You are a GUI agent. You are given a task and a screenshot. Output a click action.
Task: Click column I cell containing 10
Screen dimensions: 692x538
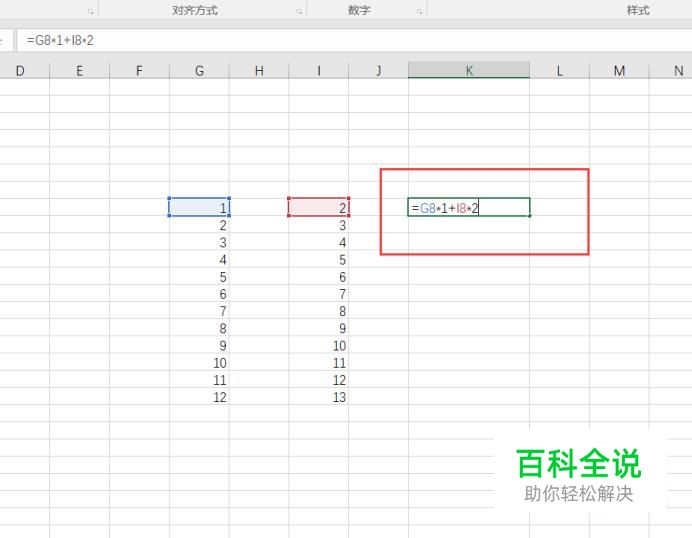(319, 346)
